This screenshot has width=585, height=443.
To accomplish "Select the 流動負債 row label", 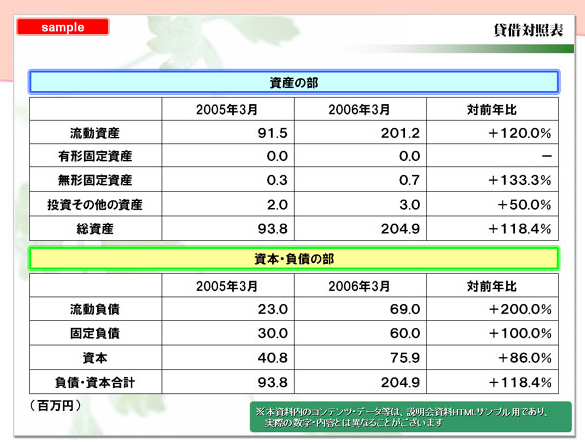I will [95, 309].
